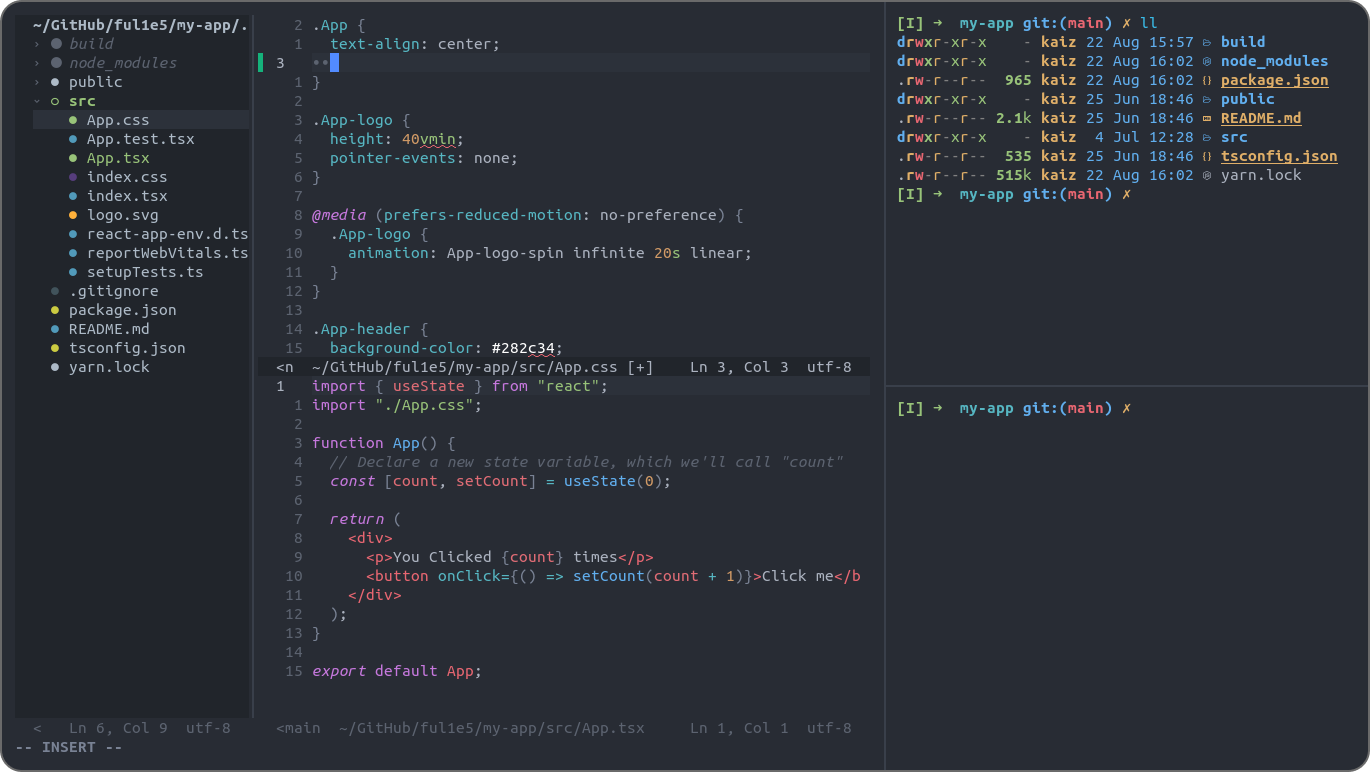Click 'export default App;' line in App.tsx

(x=397, y=671)
